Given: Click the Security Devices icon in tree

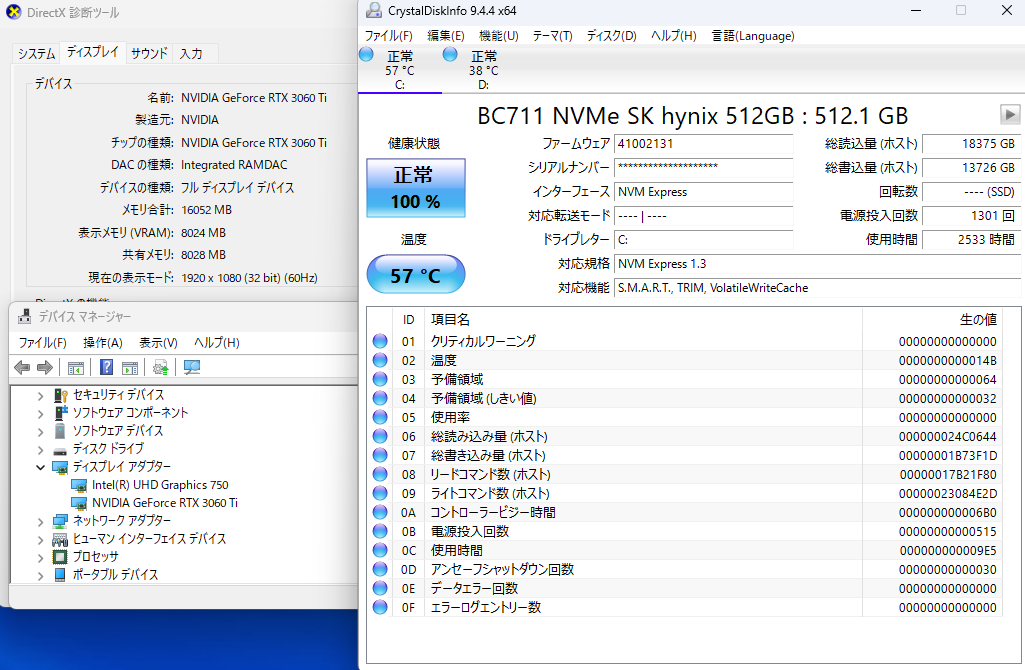Looking at the screenshot, I should (x=60, y=395).
